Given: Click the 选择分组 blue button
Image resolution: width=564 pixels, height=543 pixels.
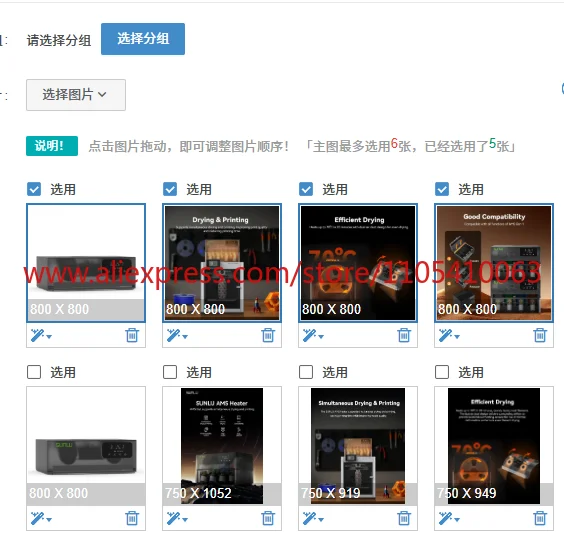Looking at the screenshot, I should pos(143,39).
